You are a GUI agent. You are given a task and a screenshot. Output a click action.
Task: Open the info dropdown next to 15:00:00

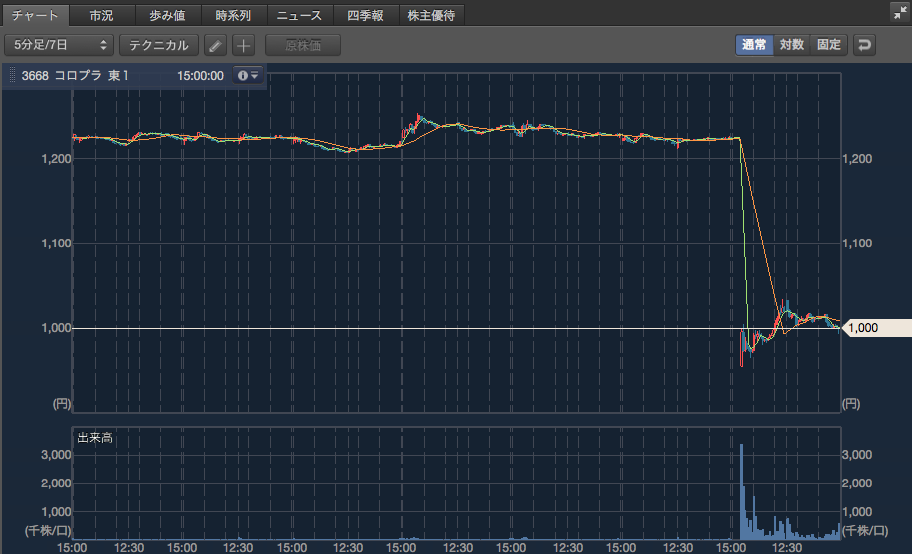[248, 76]
